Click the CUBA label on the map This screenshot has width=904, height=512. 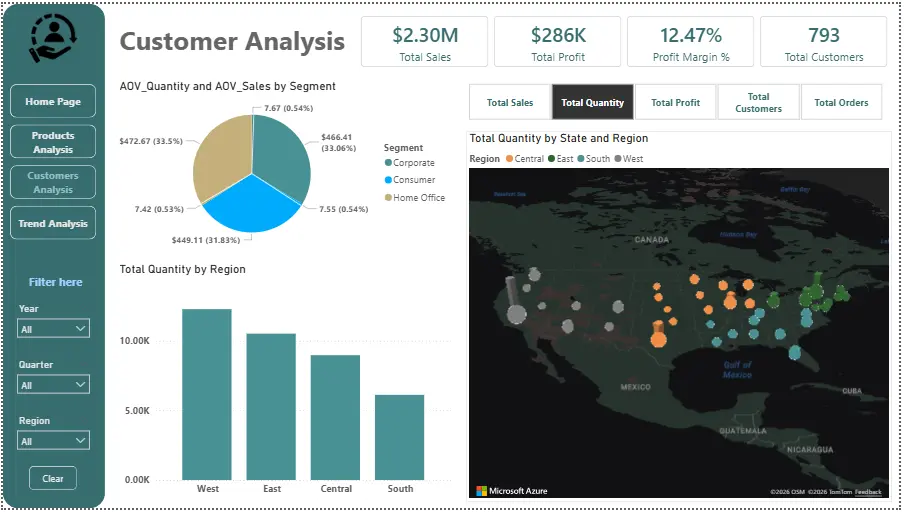click(x=852, y=390)
